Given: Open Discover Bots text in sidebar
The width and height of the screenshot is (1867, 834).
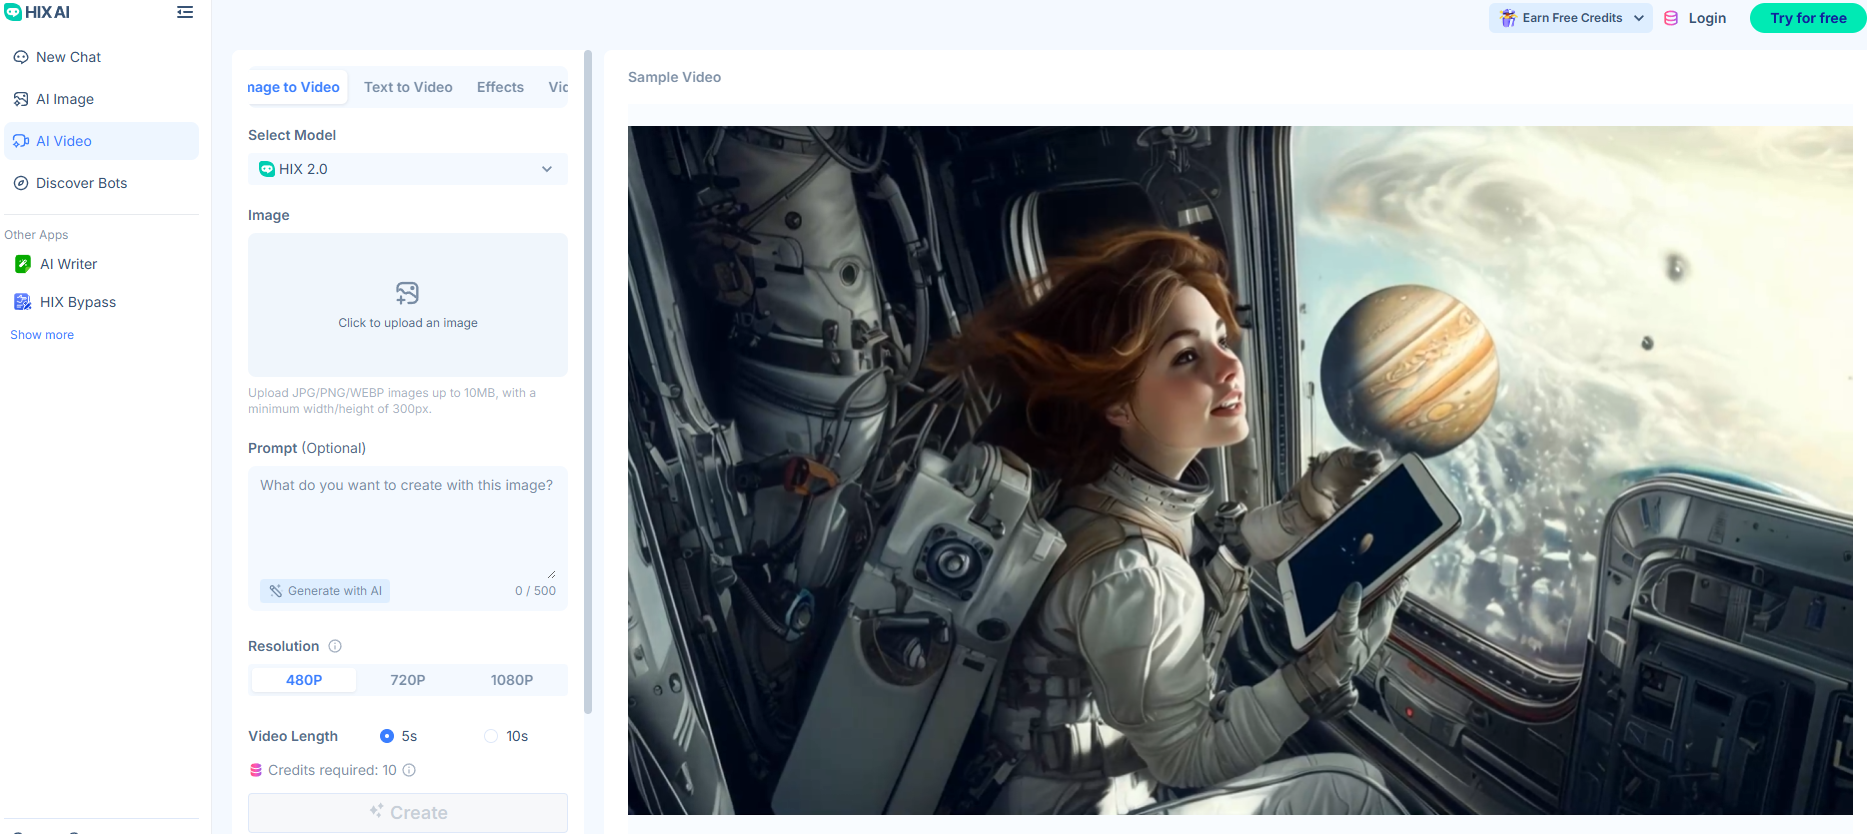Looking at the screenshot, I should [82, 183].
